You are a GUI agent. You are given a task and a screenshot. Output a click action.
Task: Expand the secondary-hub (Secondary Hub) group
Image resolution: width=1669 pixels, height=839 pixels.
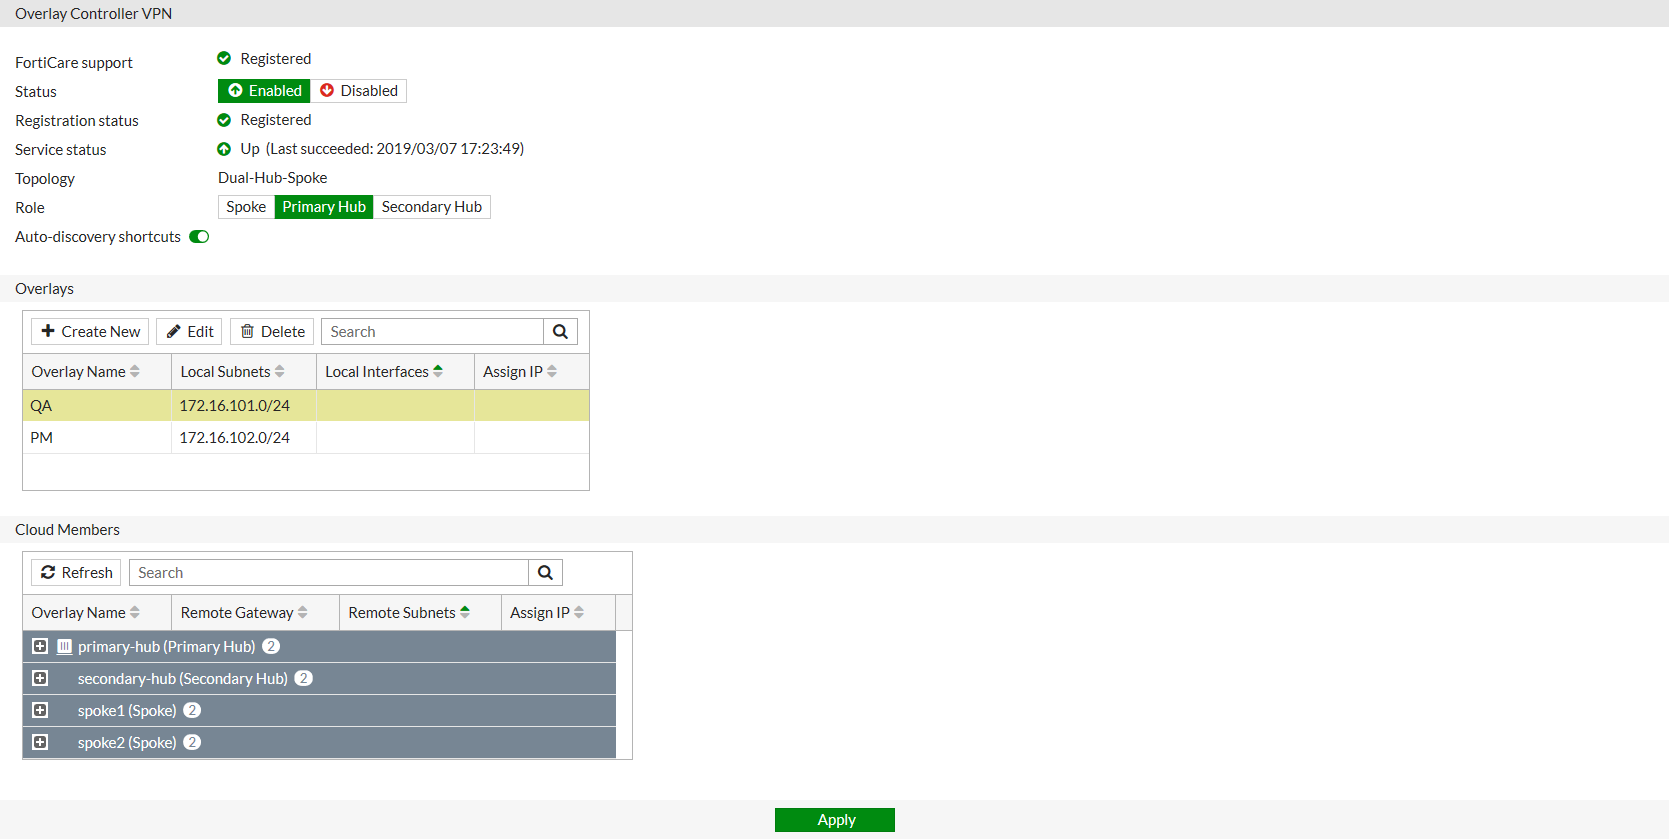pos(40,678)
